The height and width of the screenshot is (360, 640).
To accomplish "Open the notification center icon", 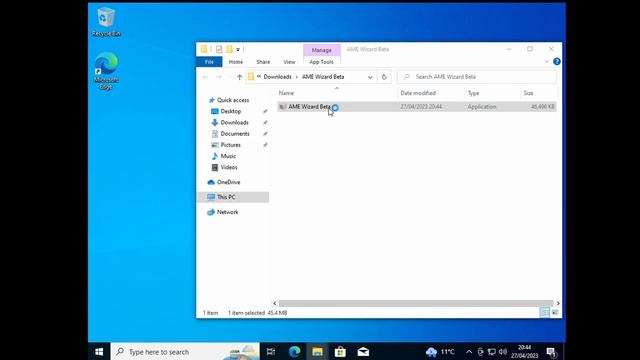I will pos(551,352).
